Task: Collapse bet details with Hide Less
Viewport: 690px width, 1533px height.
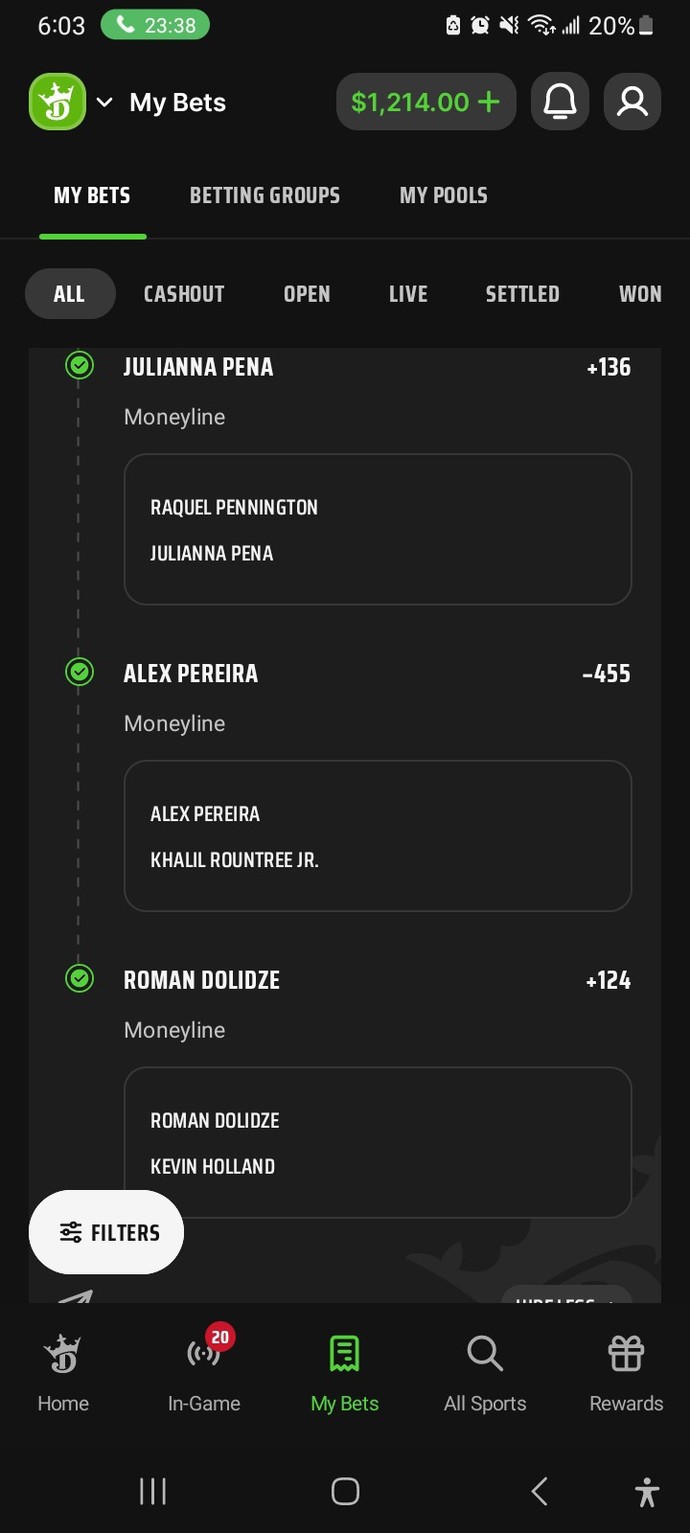Action: coord(566,1295)
